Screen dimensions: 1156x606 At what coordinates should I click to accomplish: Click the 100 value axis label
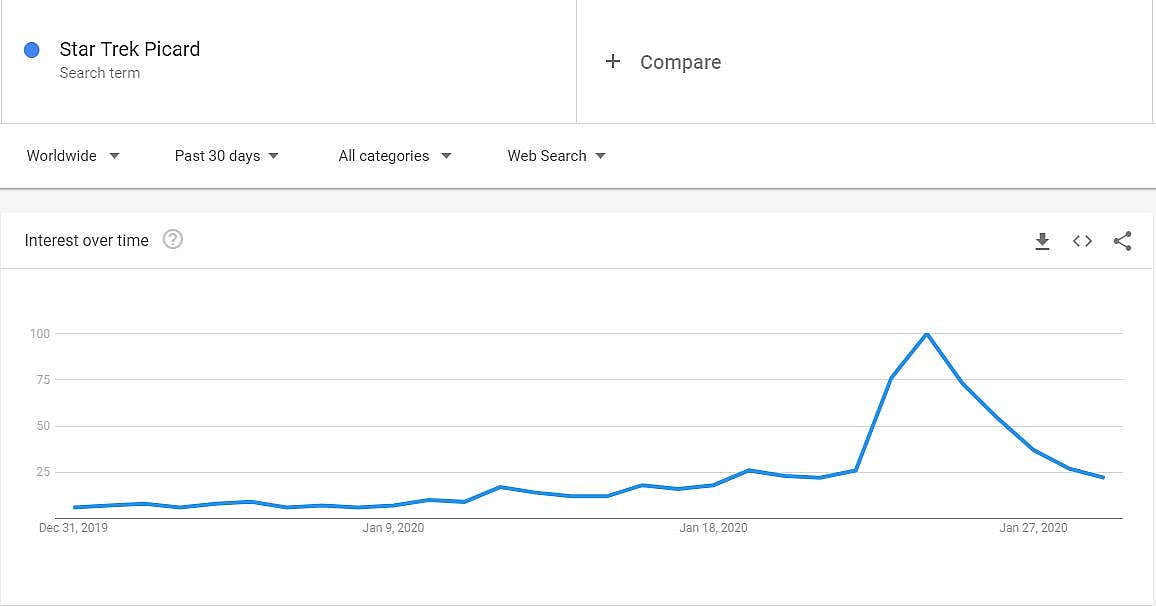pyautogui.click(x=39, y=333)
